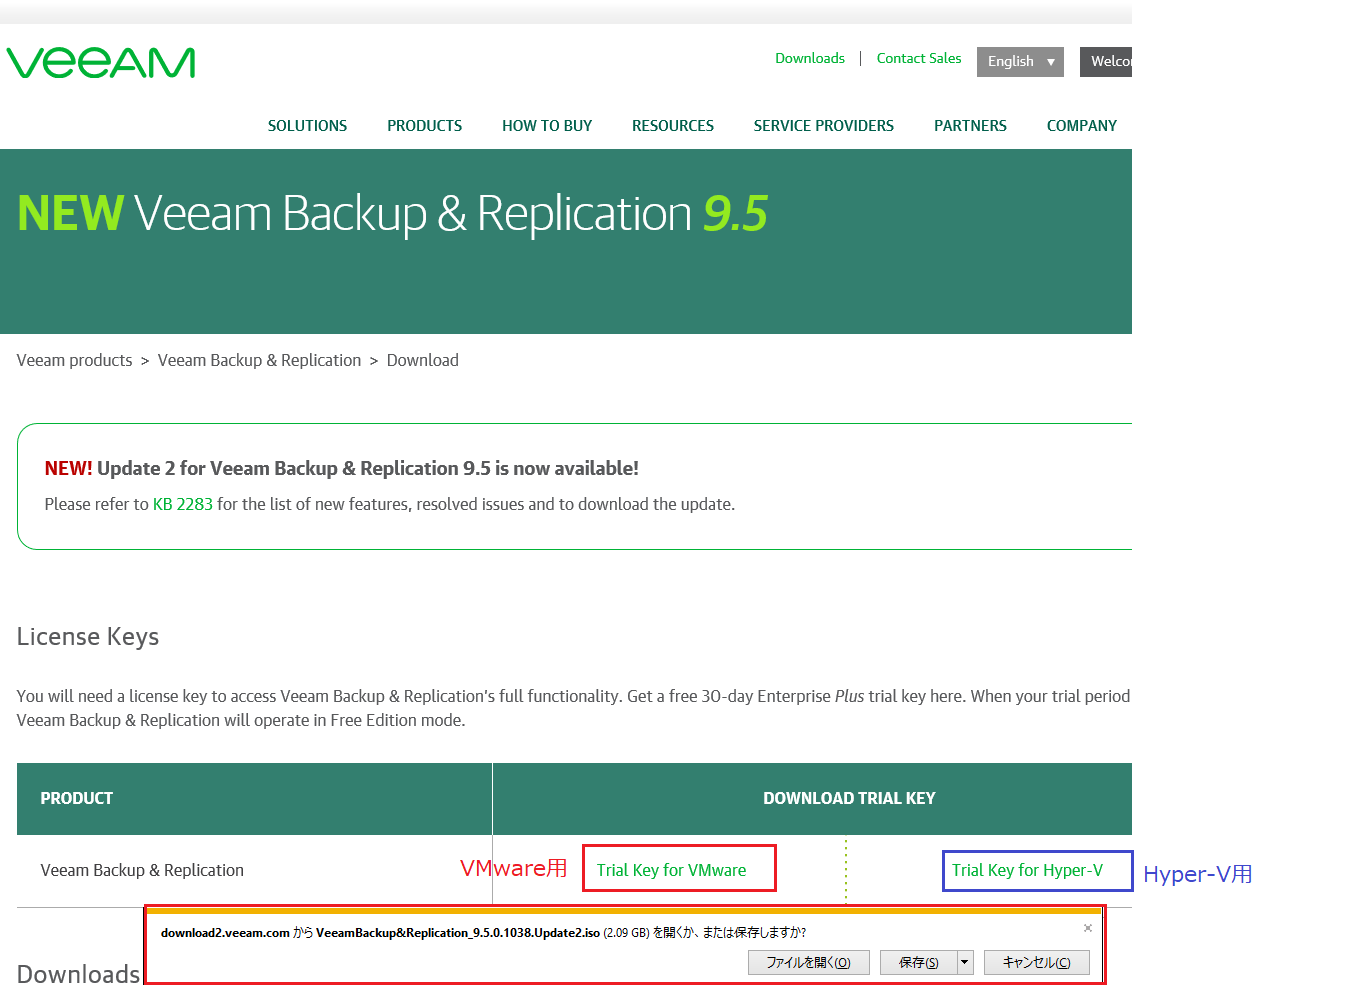Image resolution: width=1366 pixels, height=987 pixels.
Task: Download the Trial Key for Hyper-V
Action: click(x=1027, y=870)
